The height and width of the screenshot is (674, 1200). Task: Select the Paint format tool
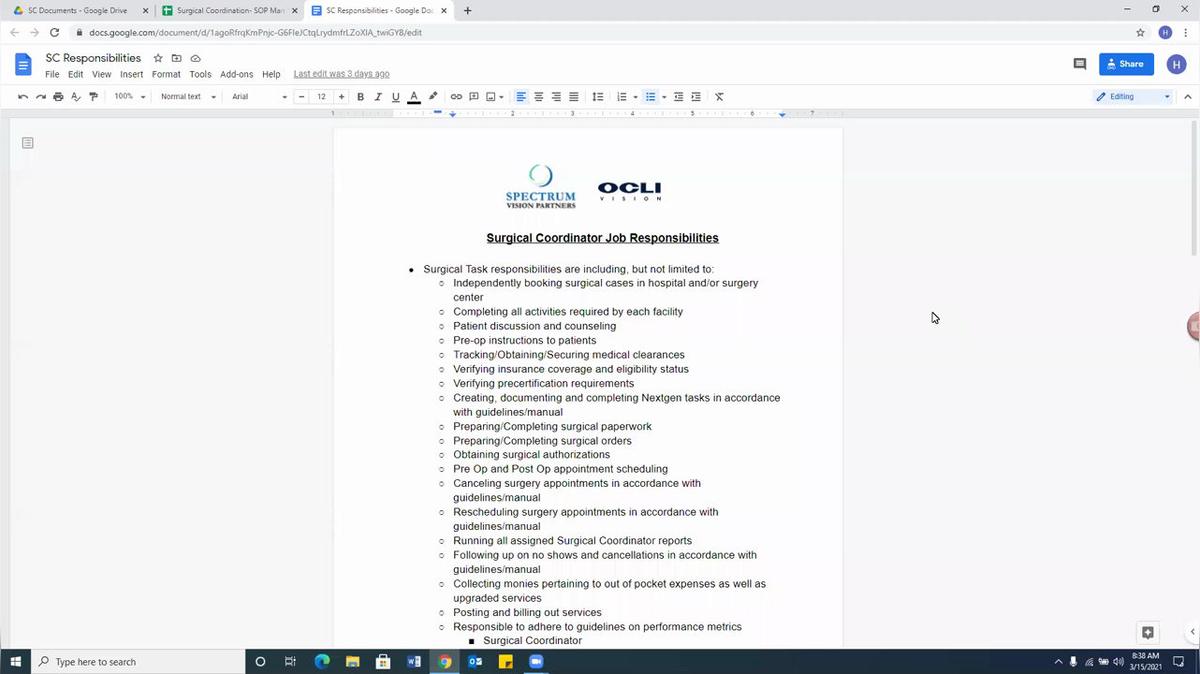[94, 96]
